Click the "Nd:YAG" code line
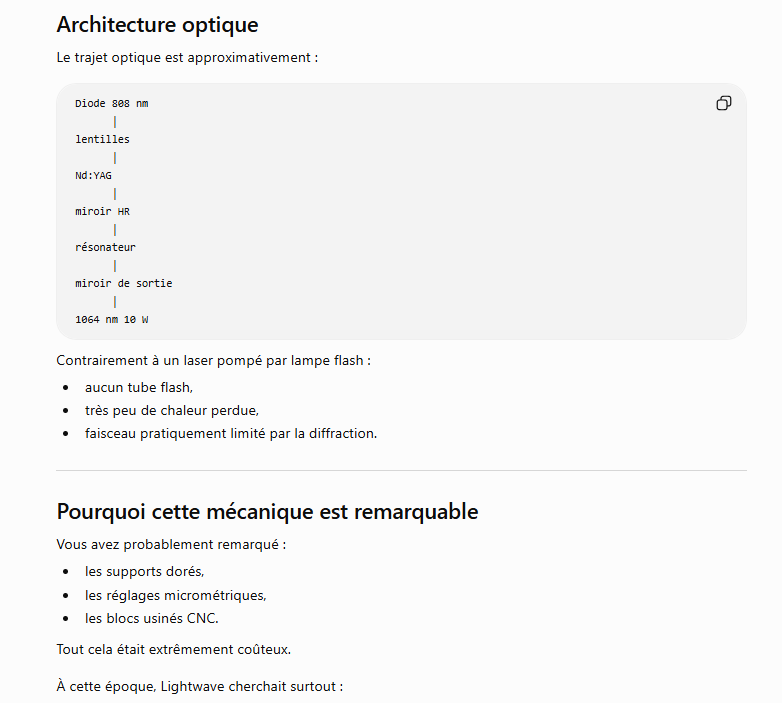 point(93,176)
